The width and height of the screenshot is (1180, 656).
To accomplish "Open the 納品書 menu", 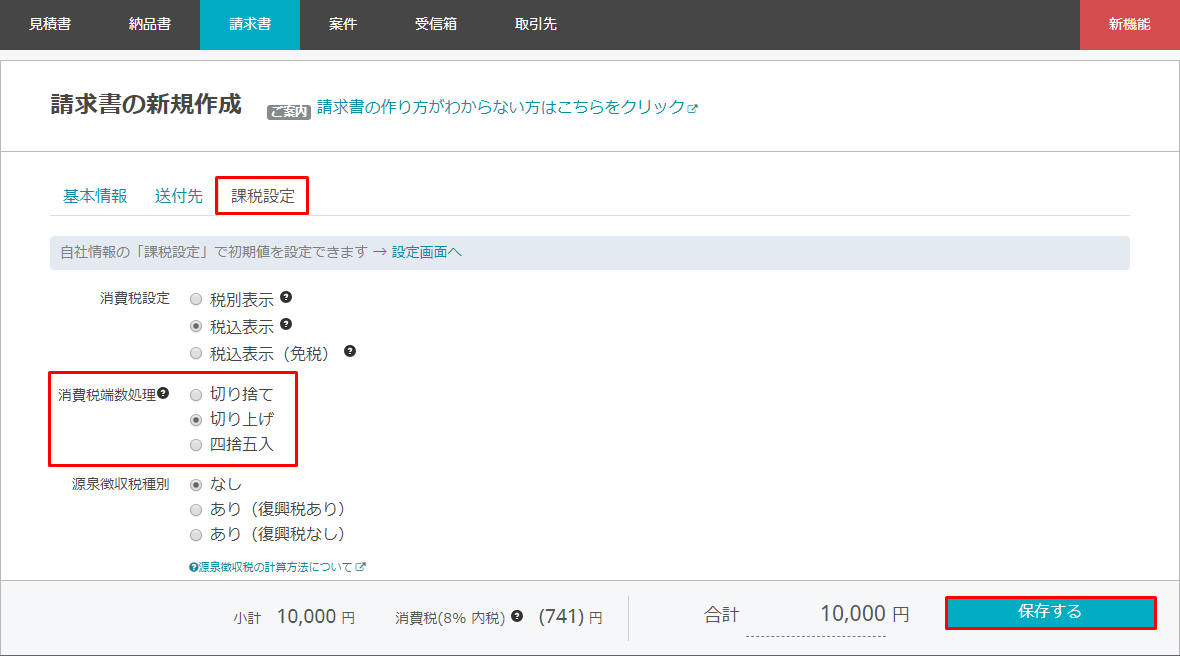I will coord(150,24).
